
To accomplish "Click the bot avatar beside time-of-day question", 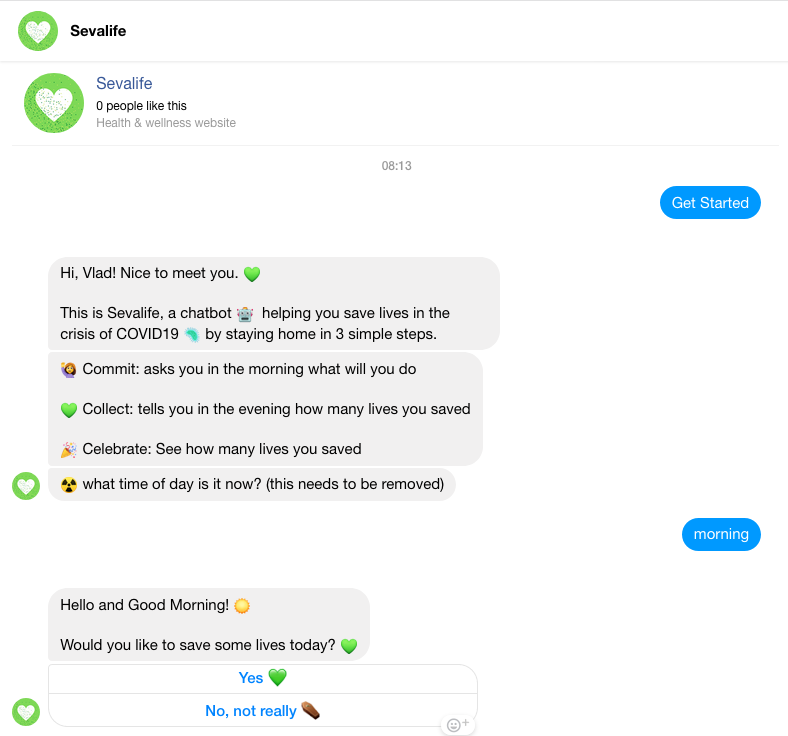I will (26, 486).
